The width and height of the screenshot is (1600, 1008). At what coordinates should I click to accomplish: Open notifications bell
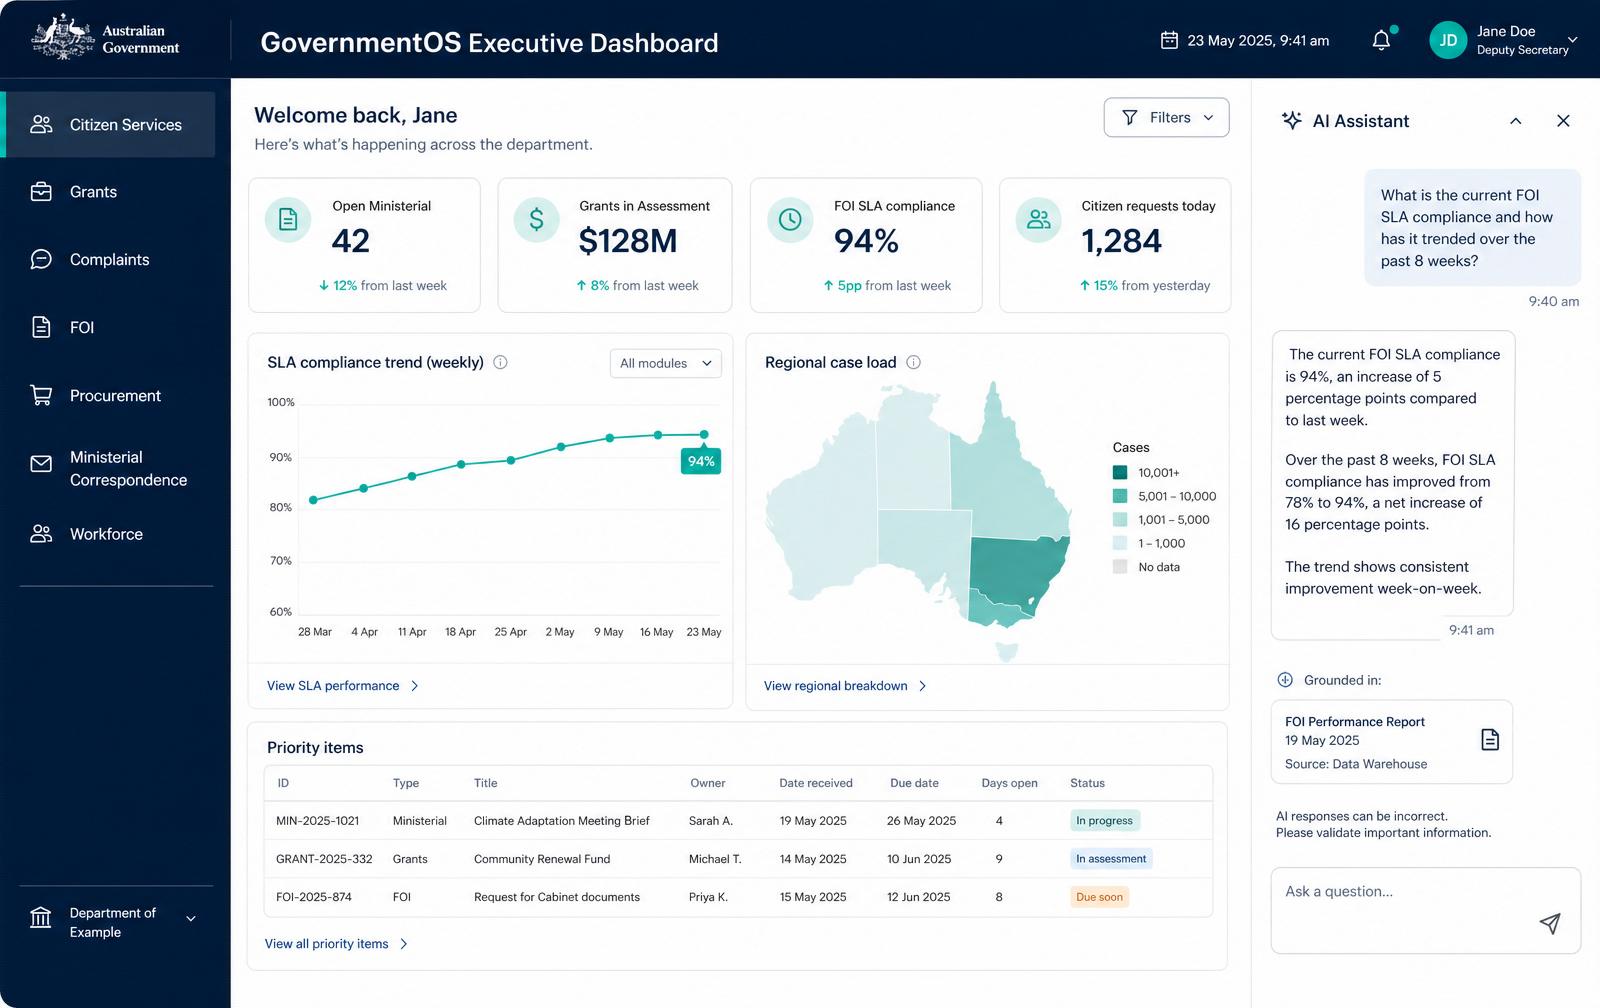point(1381,40)
